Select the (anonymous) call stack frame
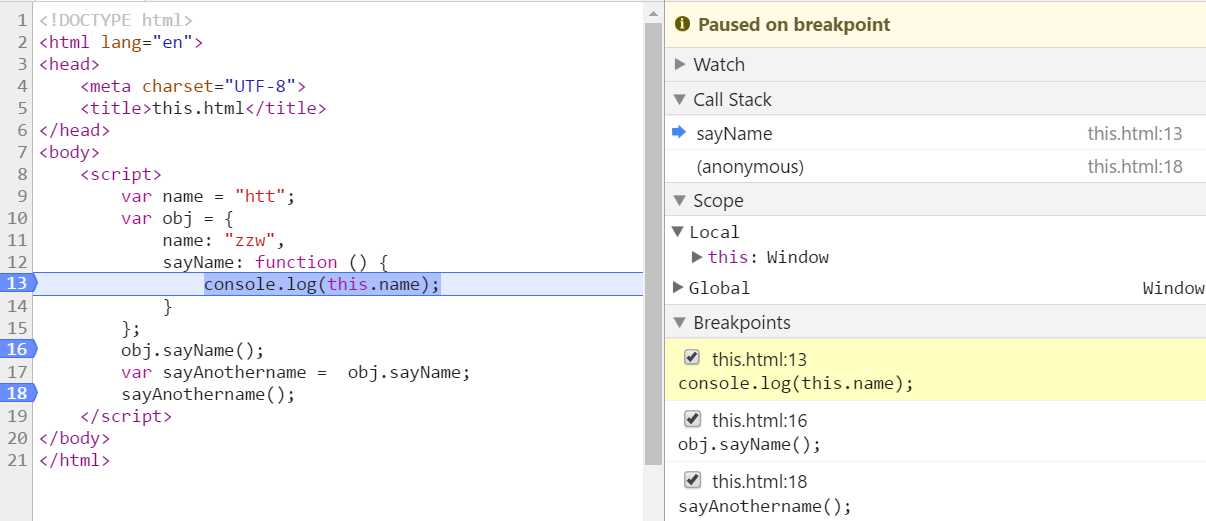 pyautogui.click(x=935, y=167)
